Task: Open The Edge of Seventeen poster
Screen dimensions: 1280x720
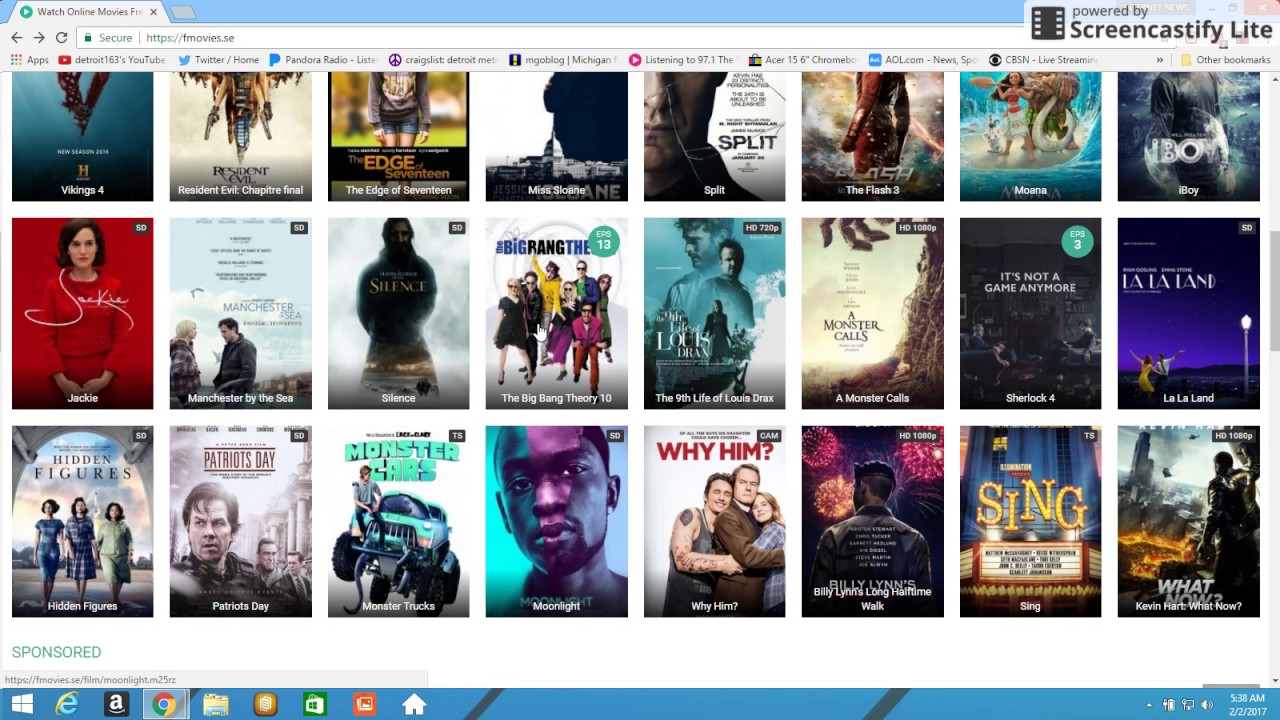Action: point(399,137)
